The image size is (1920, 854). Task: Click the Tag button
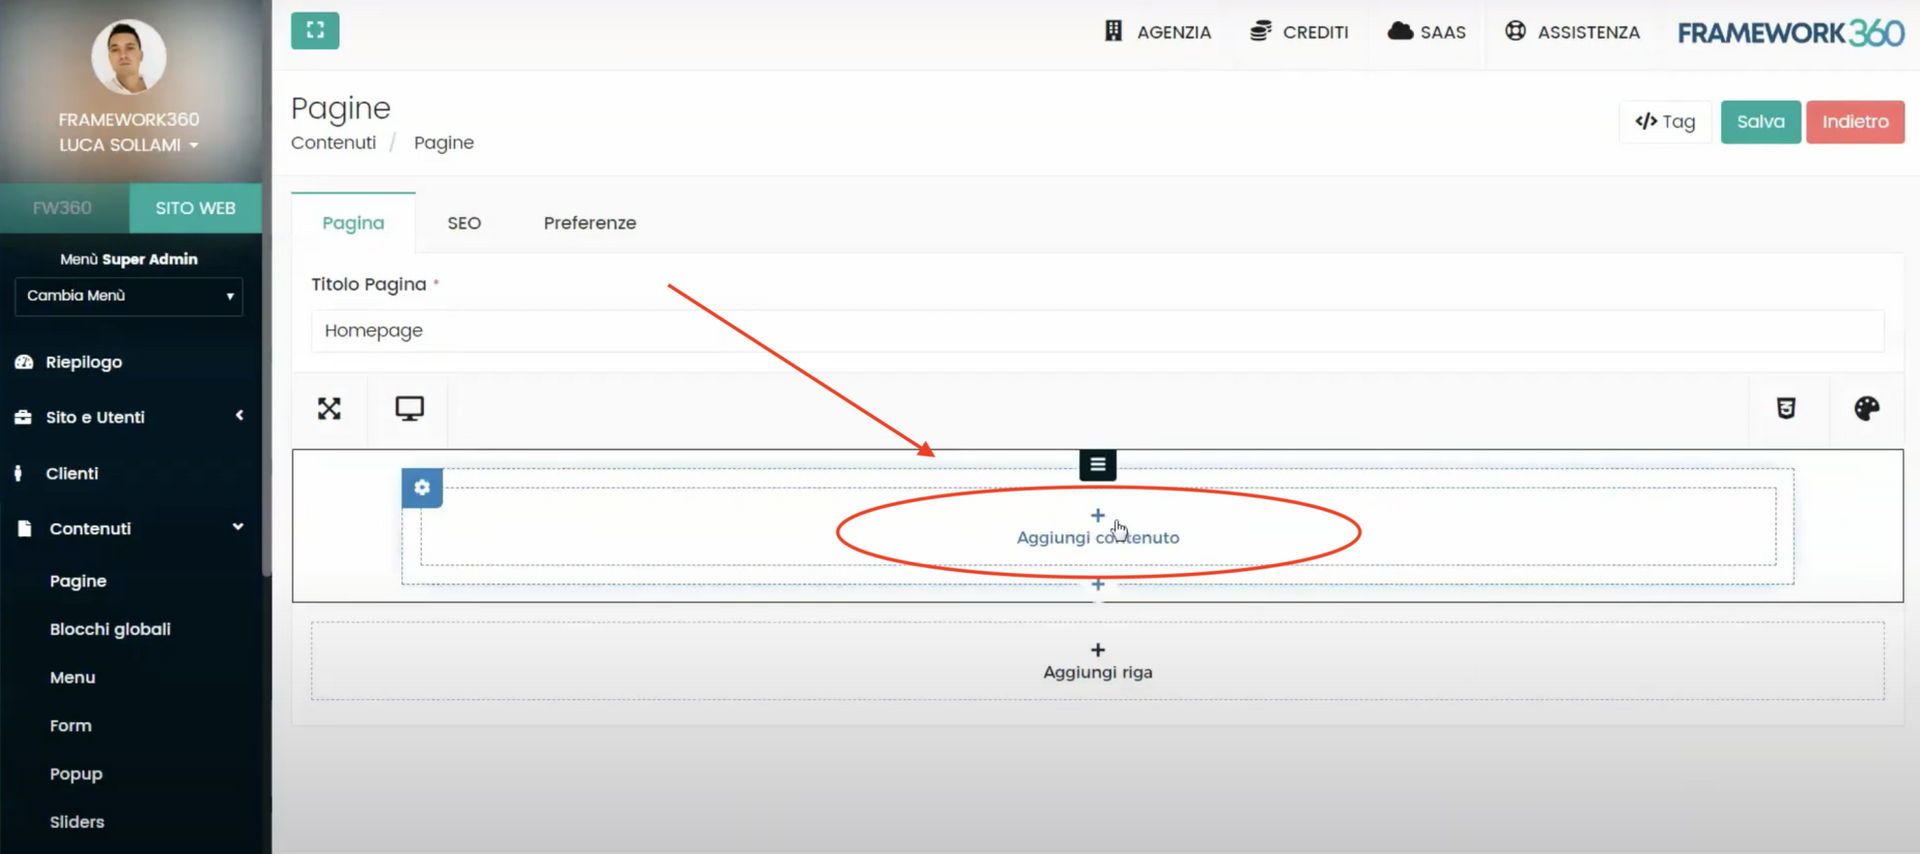click(1665, 122)
